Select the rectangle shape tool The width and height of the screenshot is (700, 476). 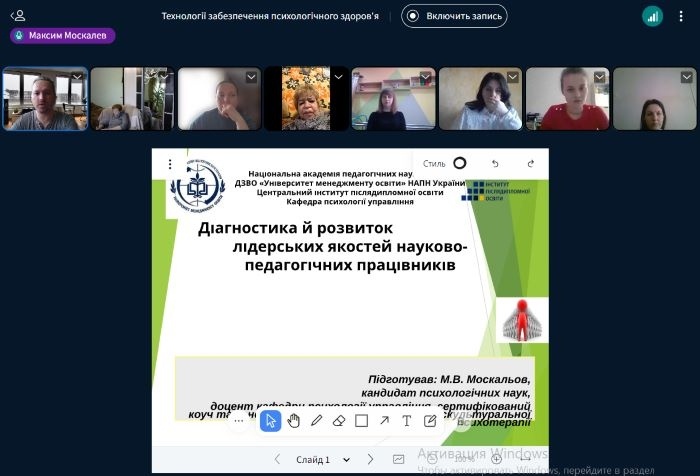pyautogui.click(x=362, y=421)
